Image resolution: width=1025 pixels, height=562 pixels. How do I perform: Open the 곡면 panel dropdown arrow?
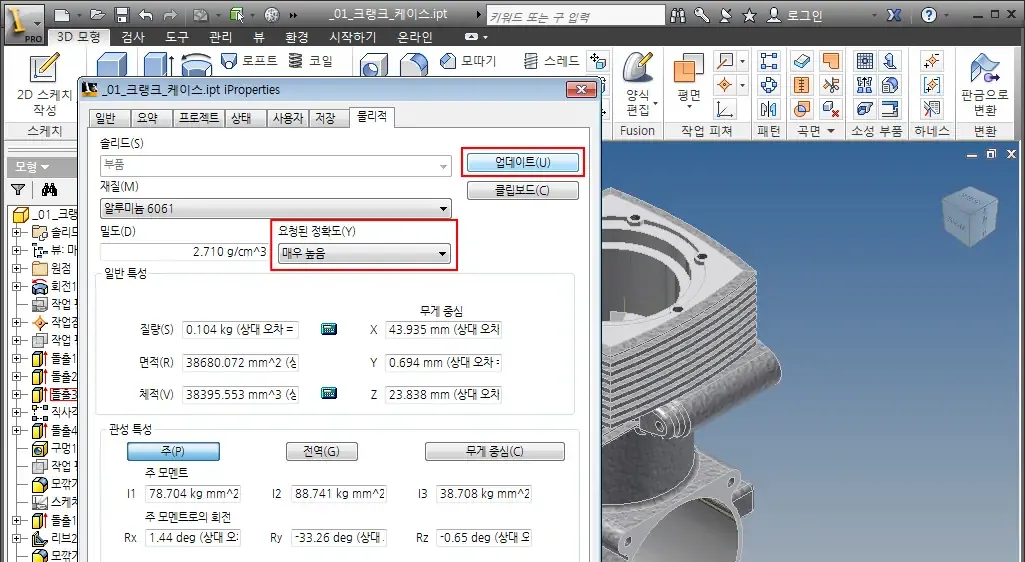point(831,131)
